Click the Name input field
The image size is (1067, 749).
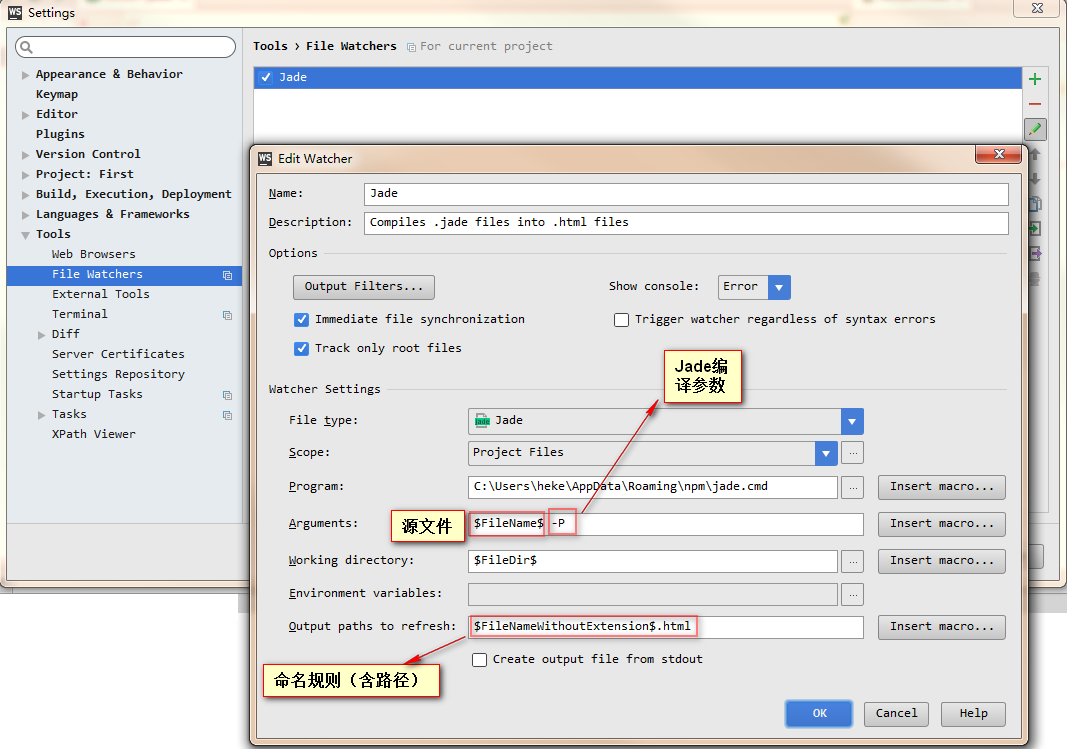[x=686, y=194]
